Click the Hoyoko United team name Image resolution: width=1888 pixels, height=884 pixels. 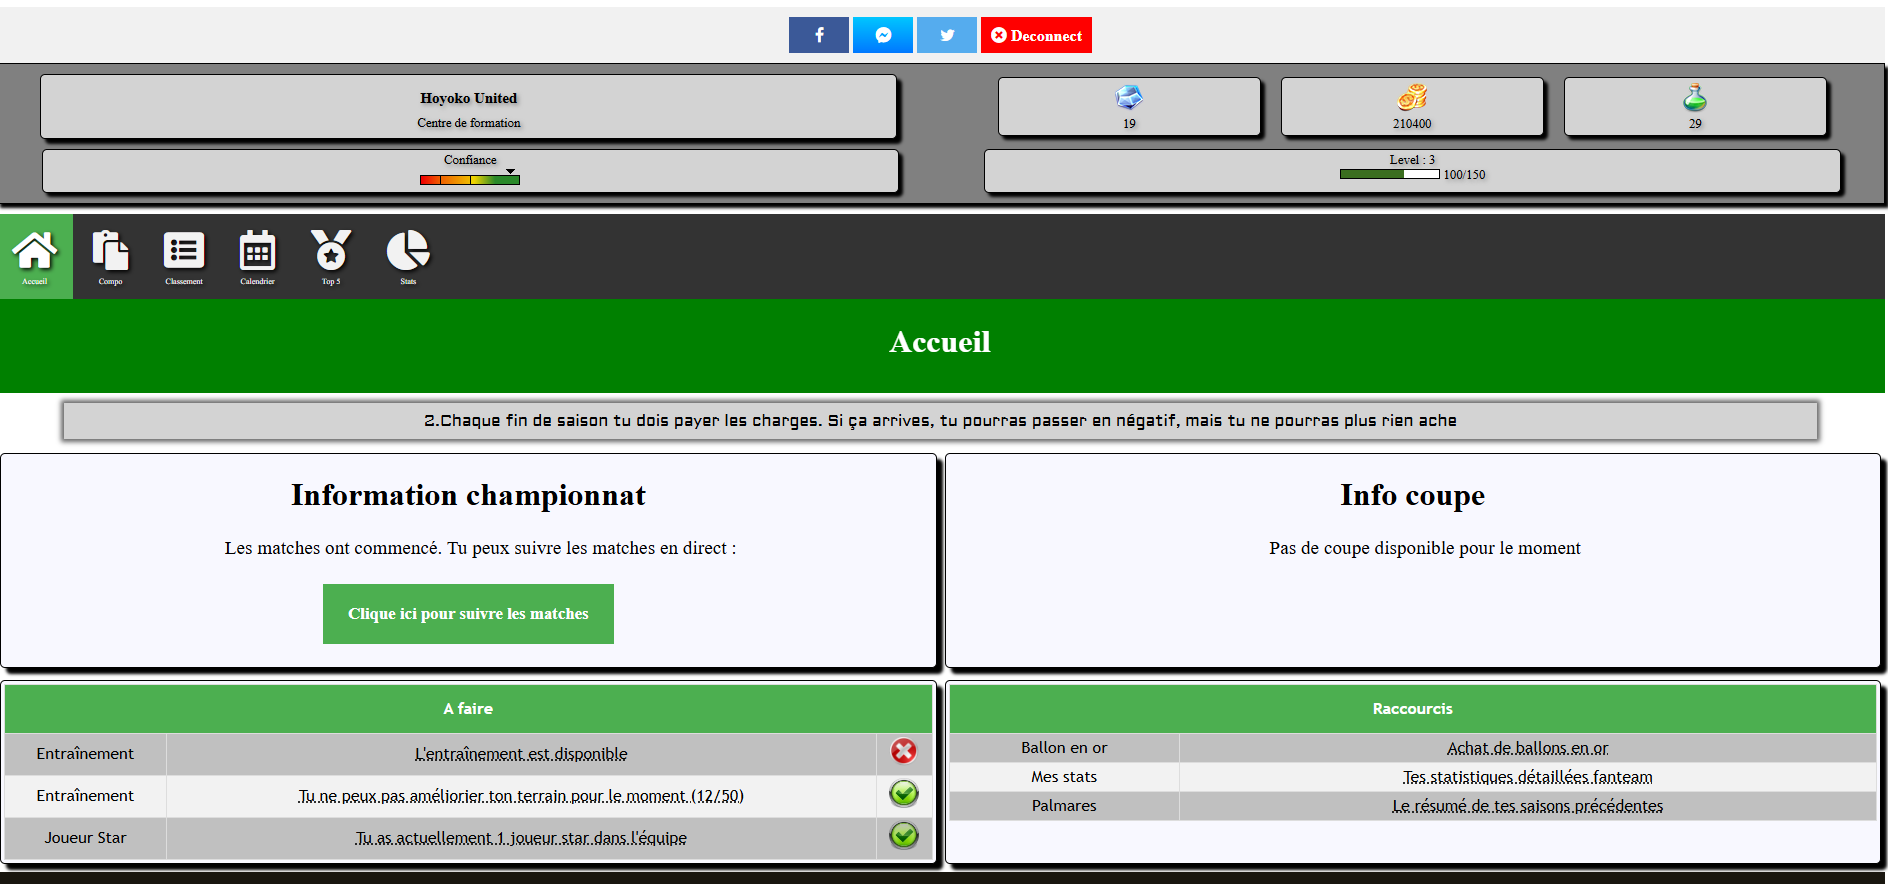(468, 98)
